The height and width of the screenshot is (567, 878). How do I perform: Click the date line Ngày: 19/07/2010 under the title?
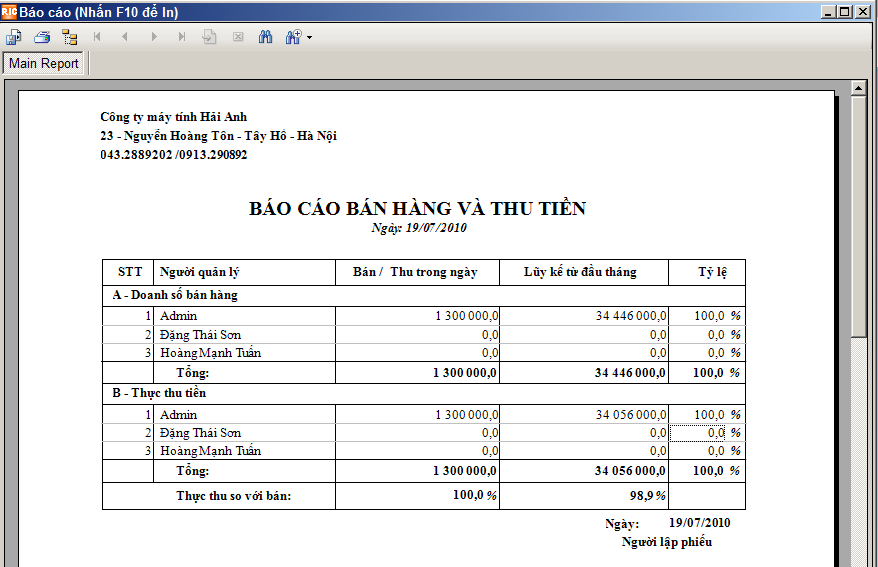[419, 228]
